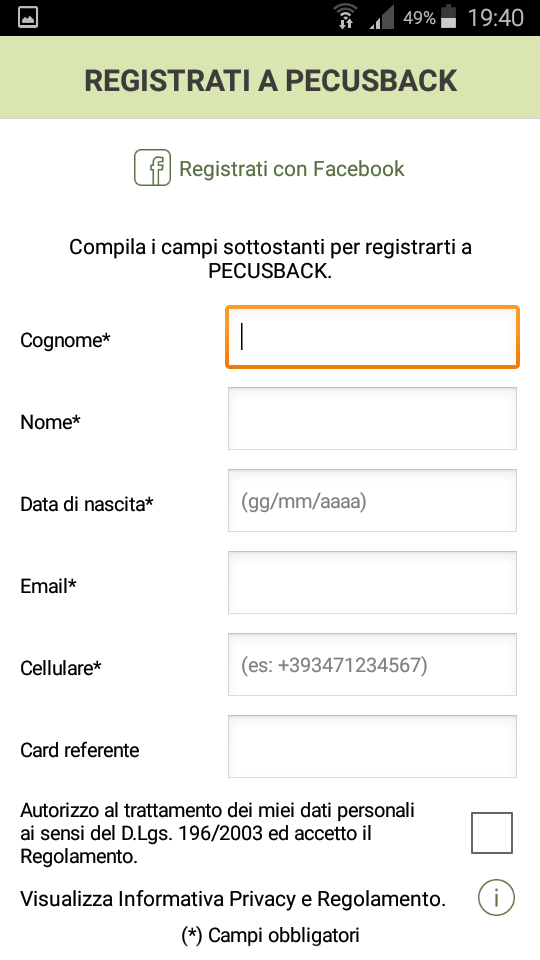Tap the 49% battery percentage text
The height and width of the screenshot is (960, 540).
point(419,18)
